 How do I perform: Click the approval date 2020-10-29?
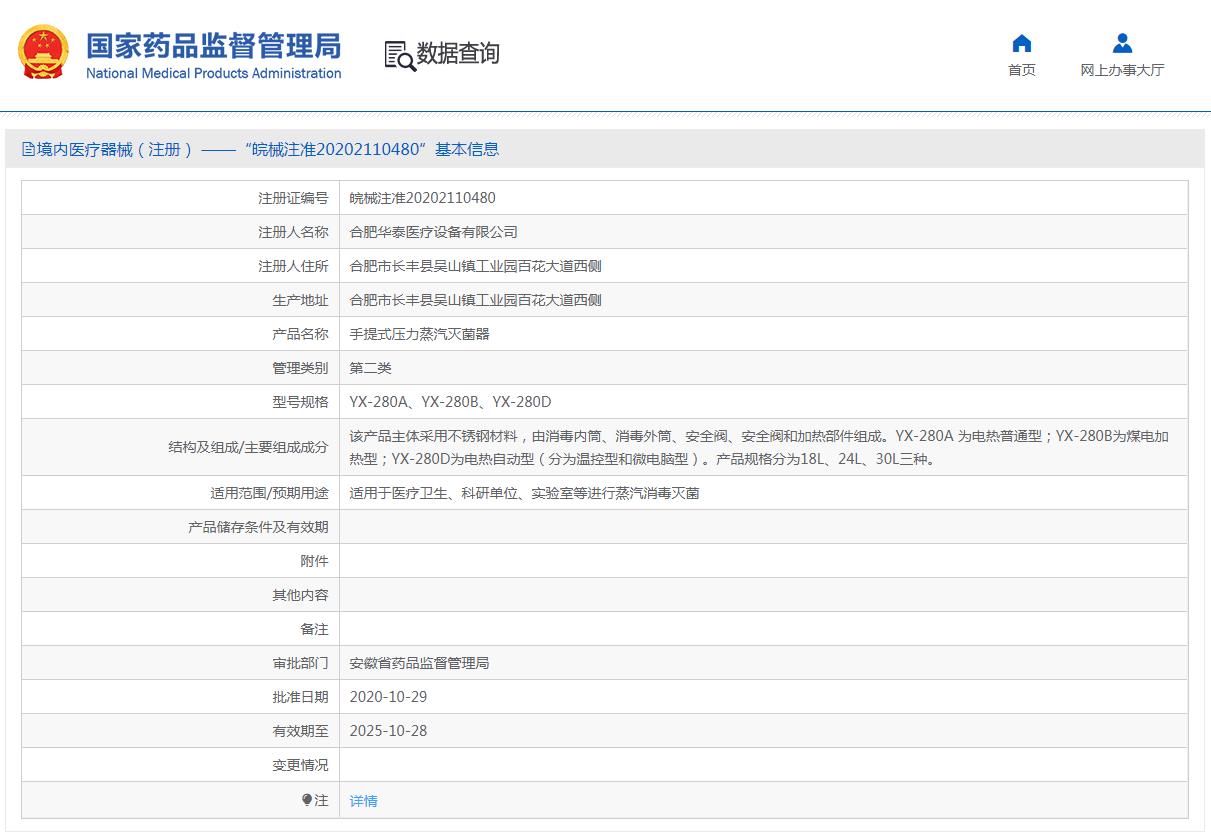tap(388, 697)
